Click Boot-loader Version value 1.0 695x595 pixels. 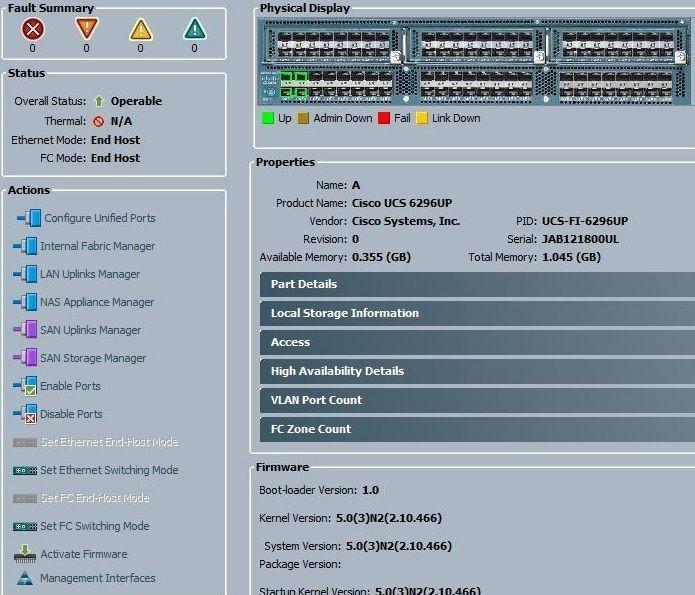pyautogui.click(x=370, y=490)
